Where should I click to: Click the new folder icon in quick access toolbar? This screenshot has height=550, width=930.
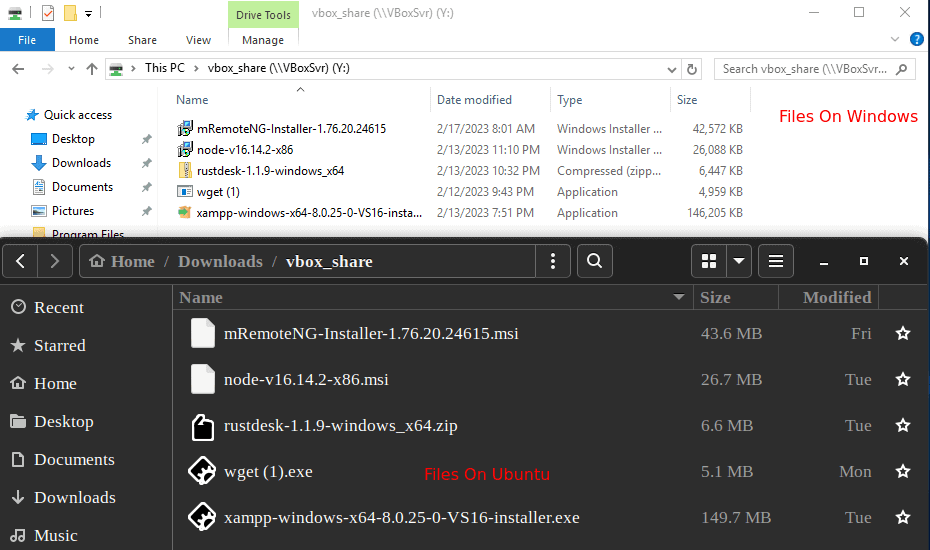(70, 12)
